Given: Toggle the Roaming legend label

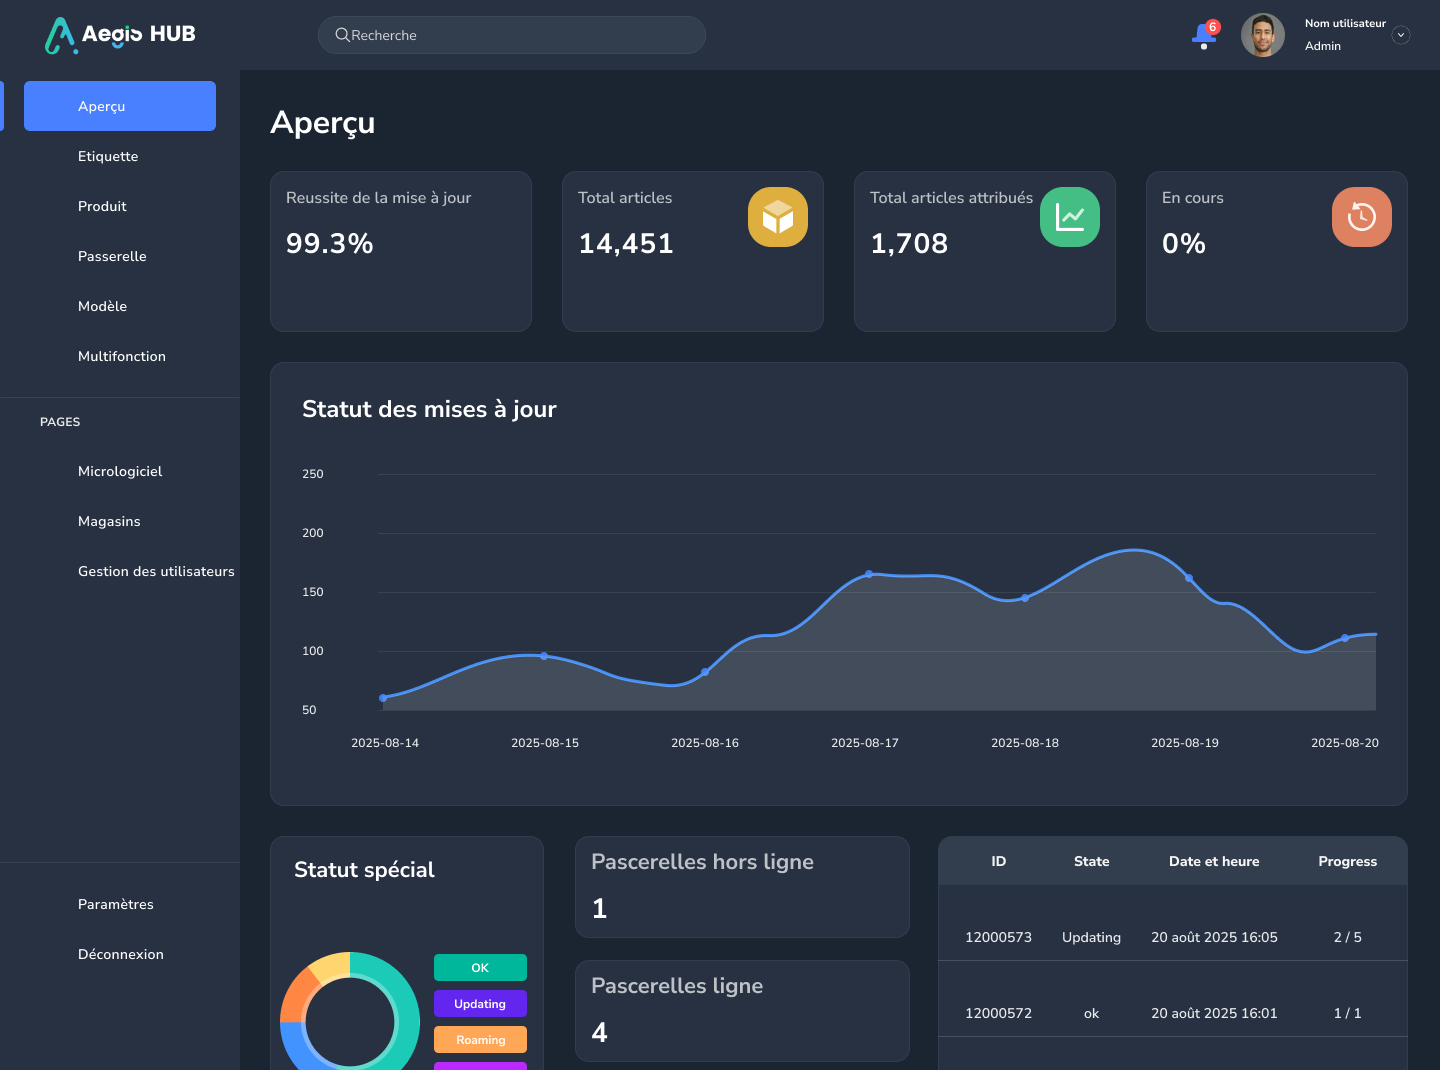Looking at the screenshot, I should tap(480, 1040).
